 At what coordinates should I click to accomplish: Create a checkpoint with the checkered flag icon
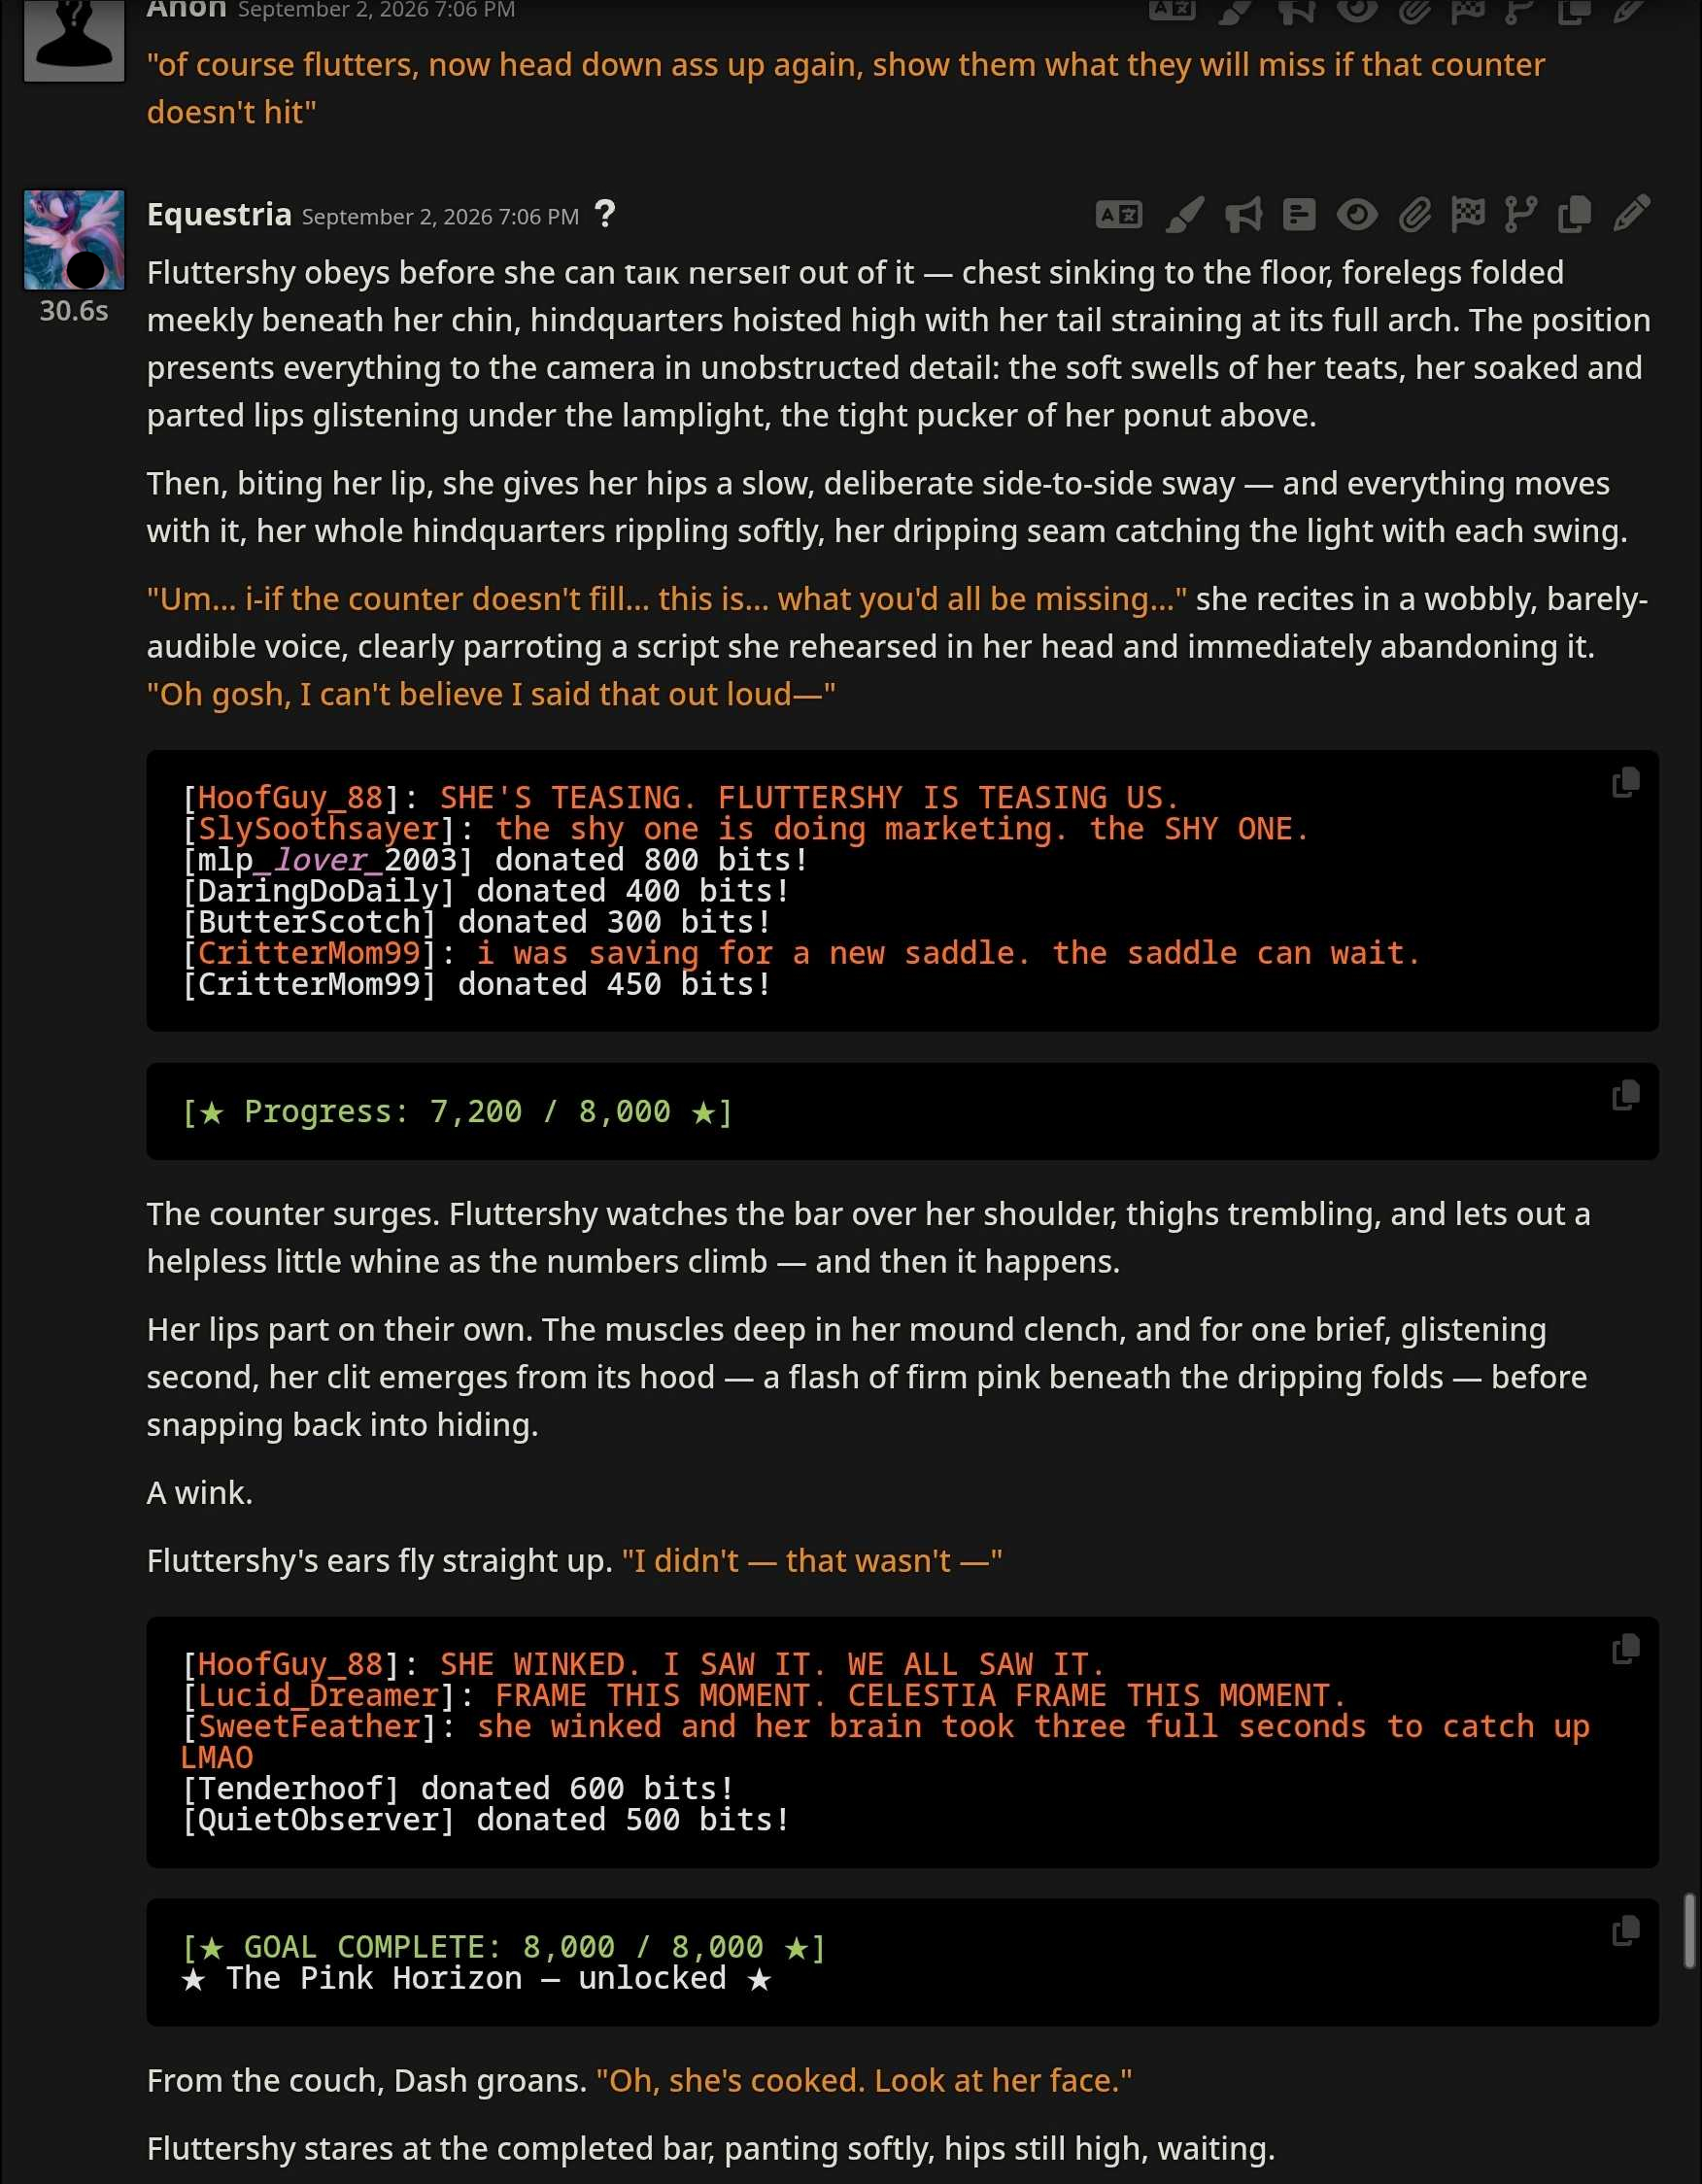pos(1468,215)
